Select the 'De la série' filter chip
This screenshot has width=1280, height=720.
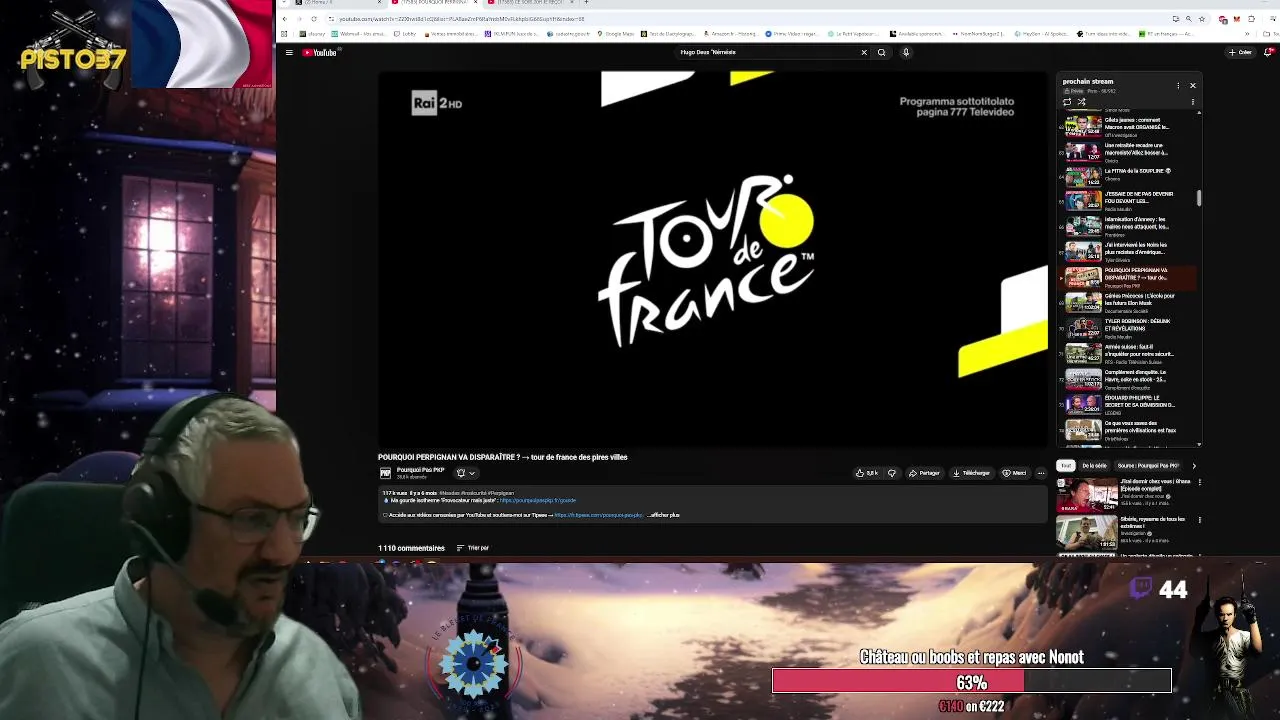[1094, 465]
